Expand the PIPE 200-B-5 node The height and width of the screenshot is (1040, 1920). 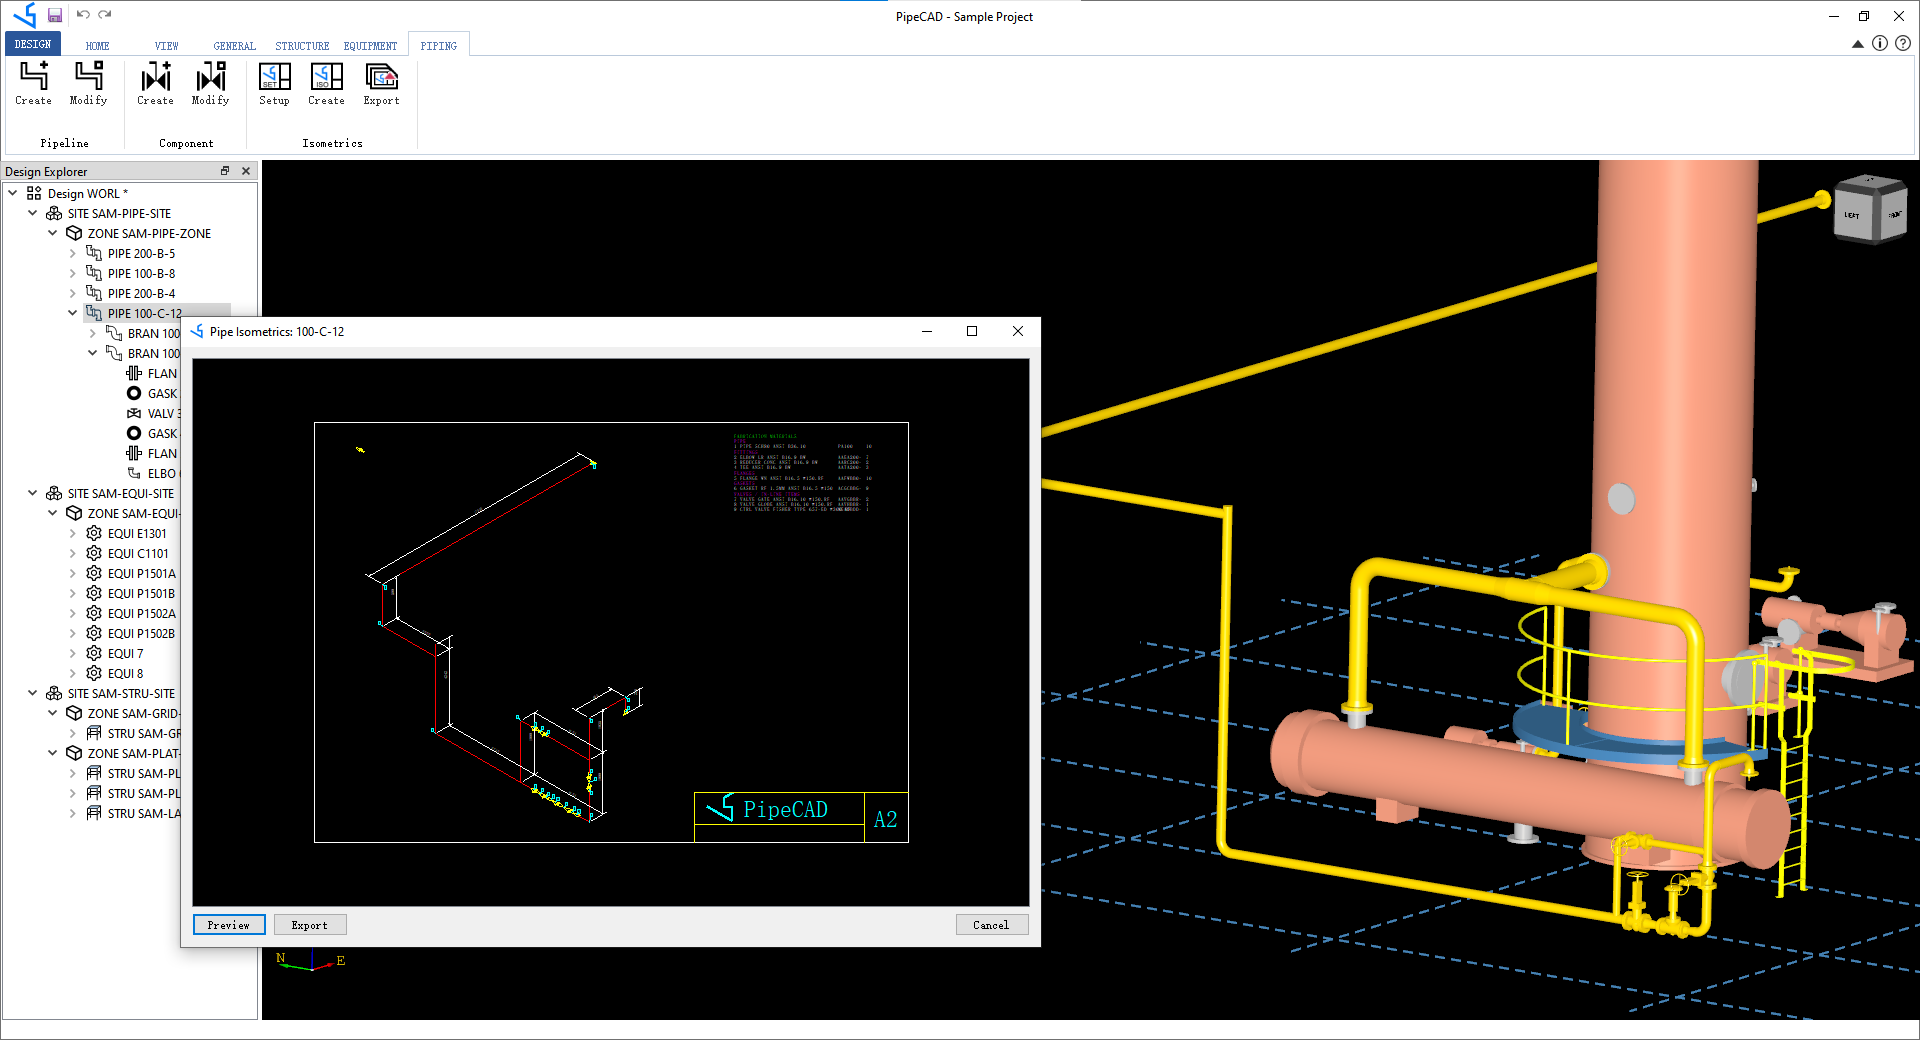coord(73,253)
